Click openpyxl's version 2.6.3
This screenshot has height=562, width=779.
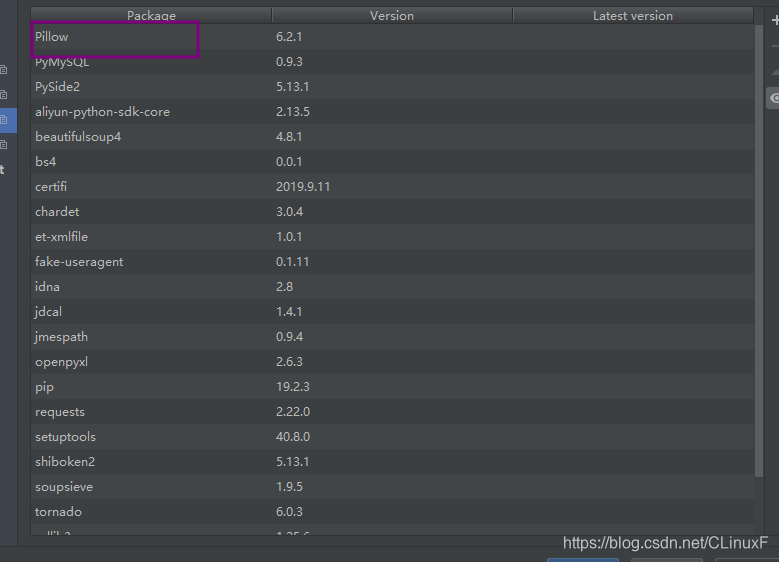click(289, 362)
